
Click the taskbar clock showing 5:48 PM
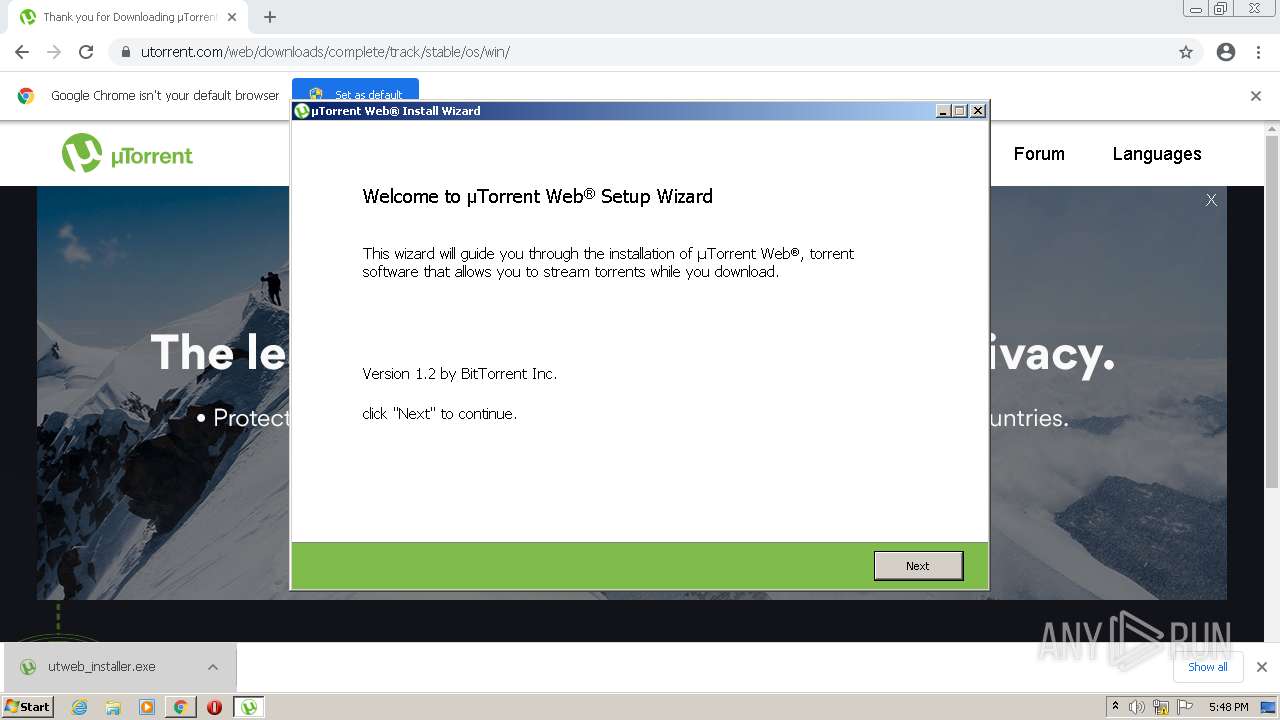point(1228,707)
